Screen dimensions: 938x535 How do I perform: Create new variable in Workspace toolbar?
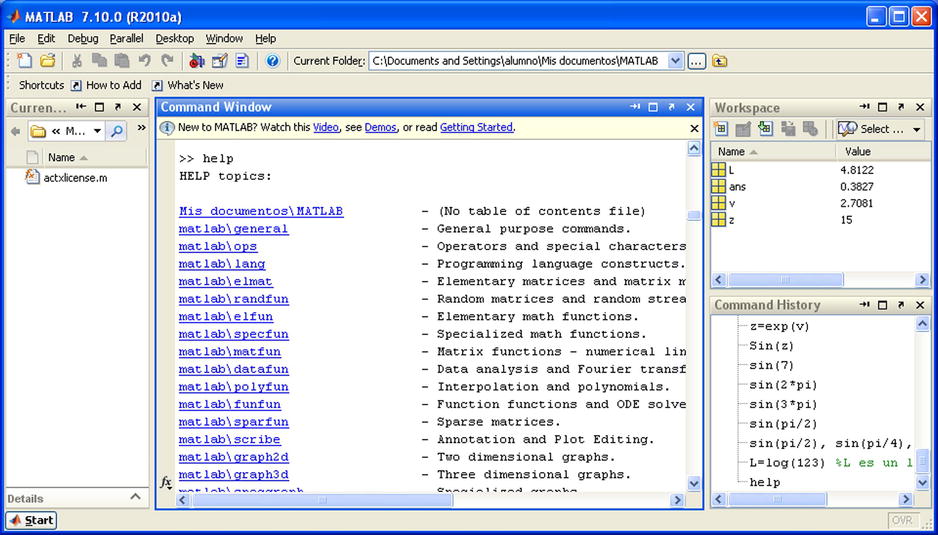point(720,128)
